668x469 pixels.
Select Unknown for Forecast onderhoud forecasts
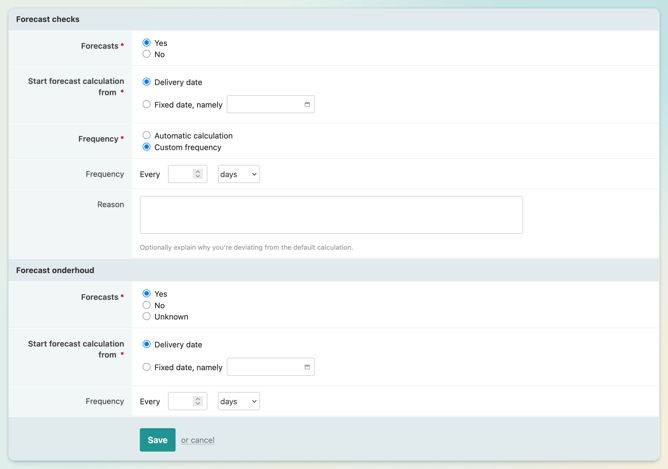[147, 316]
